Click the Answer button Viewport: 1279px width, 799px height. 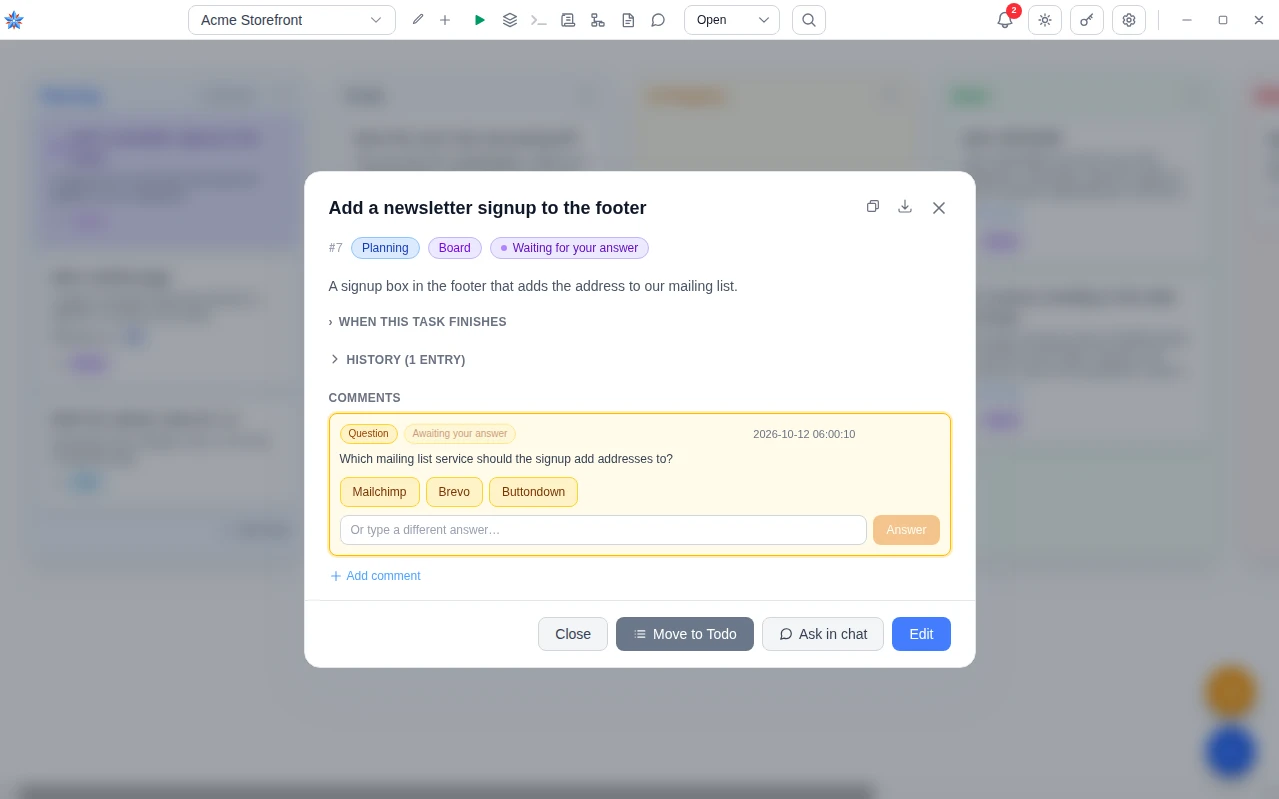pyautogui.click(x=906, y=530)
